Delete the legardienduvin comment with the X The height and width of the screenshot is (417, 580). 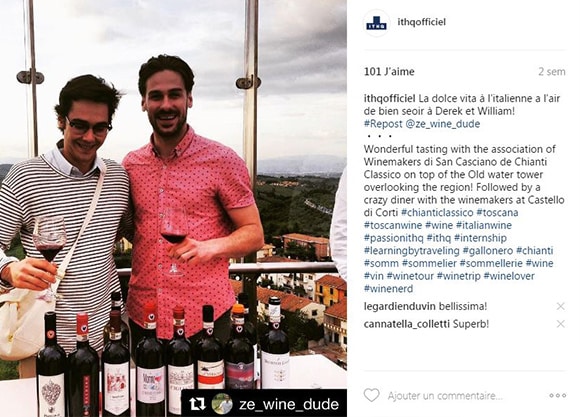[560, 306]
